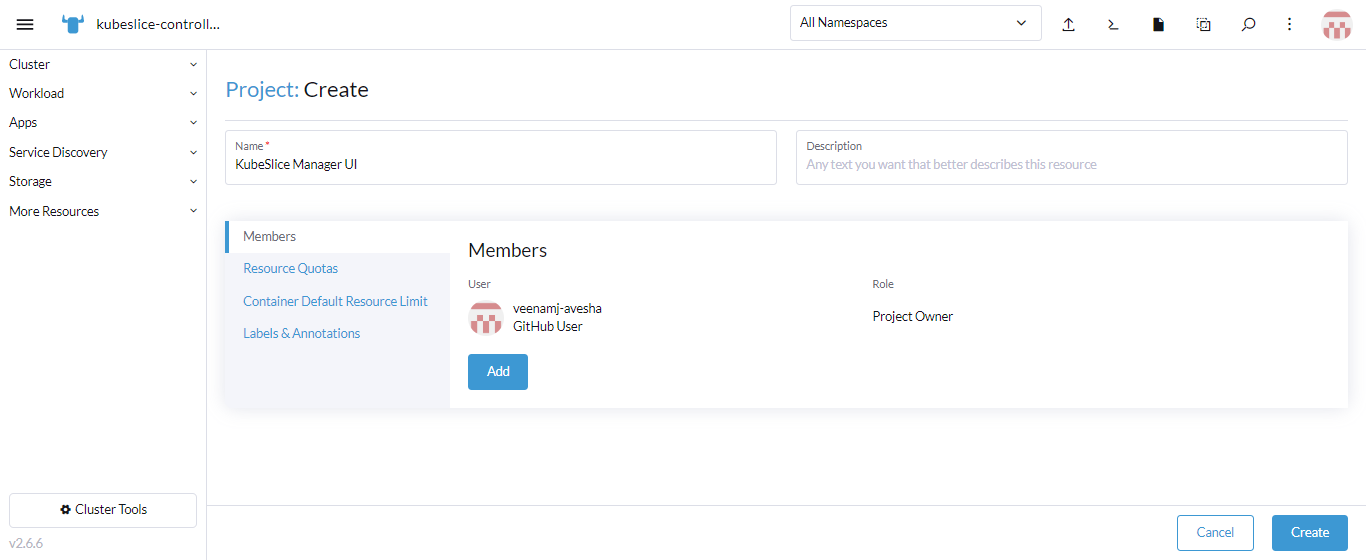1366x560 pixels.
Task: Click the Project Owner role text
Action: click(913, 316)
